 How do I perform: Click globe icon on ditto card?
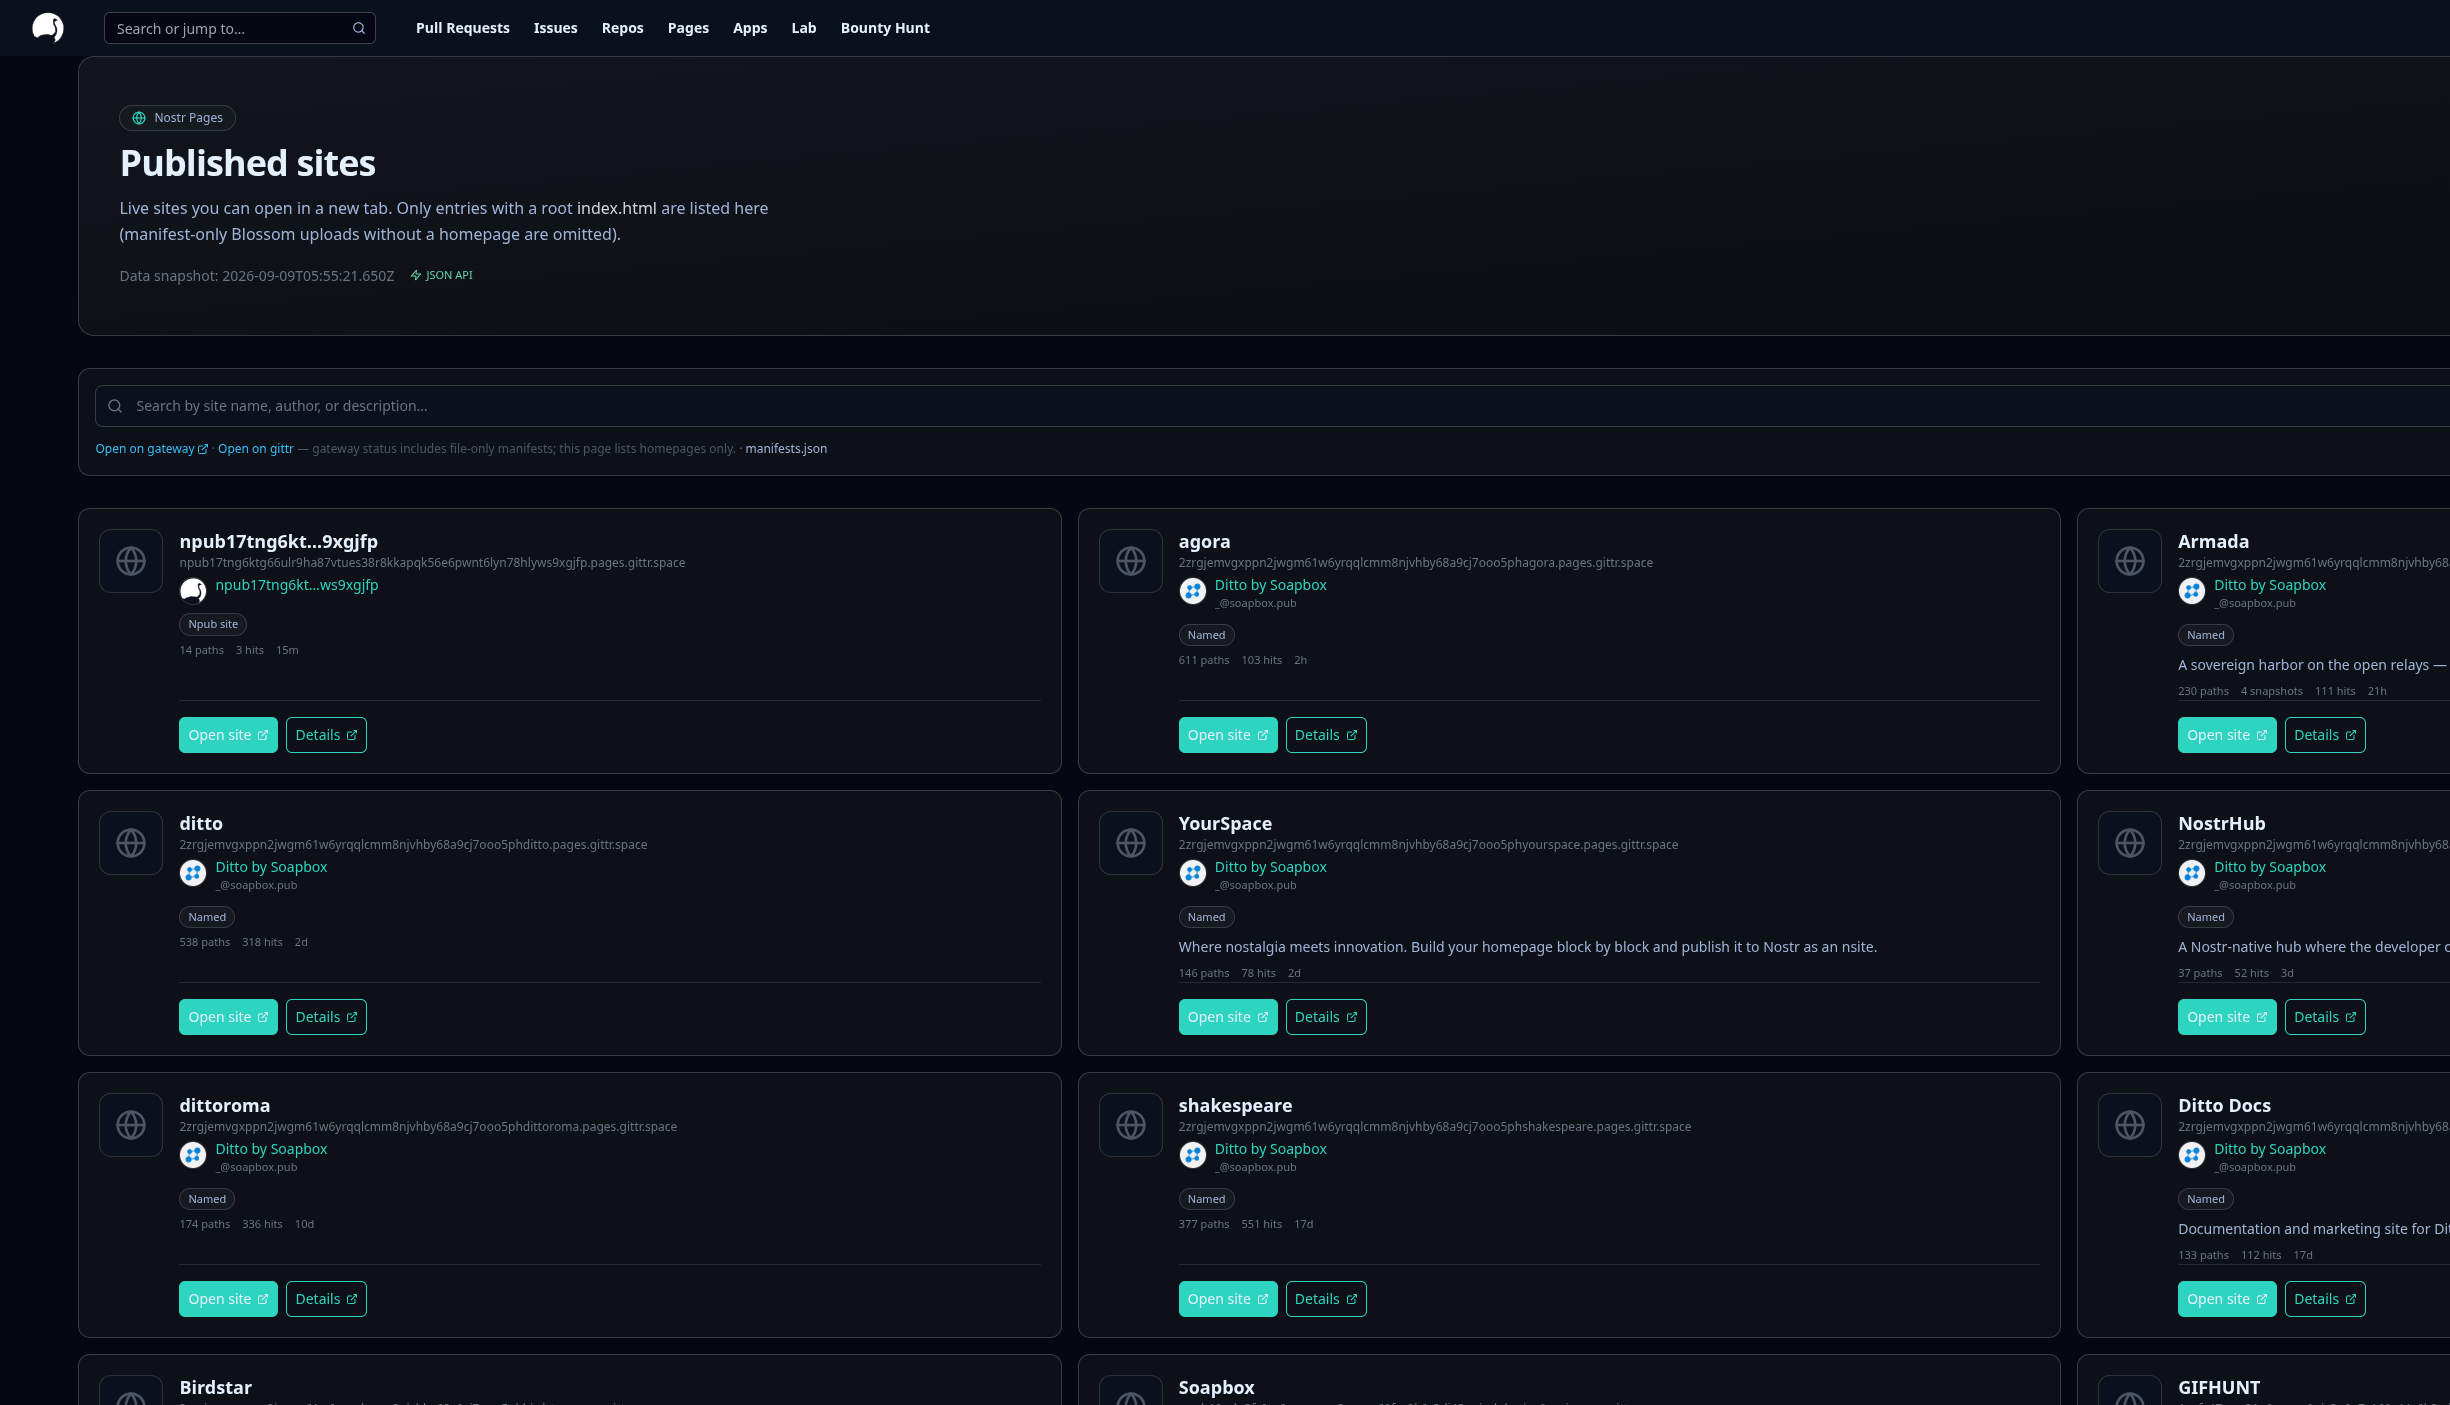[131, 843]
